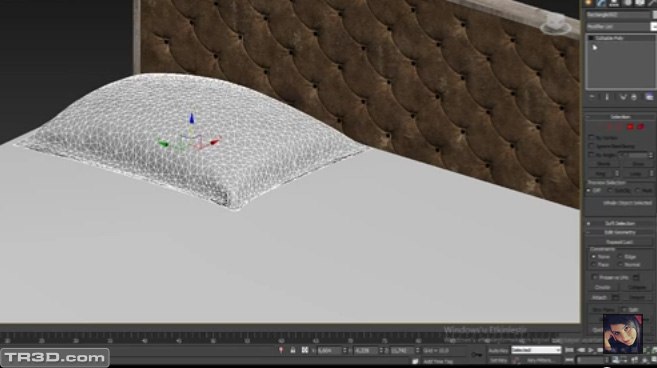Enable the By Vertex checkbox
This screenshot has height=368, width=657.
pyautogui.click(x=591, y=137)
